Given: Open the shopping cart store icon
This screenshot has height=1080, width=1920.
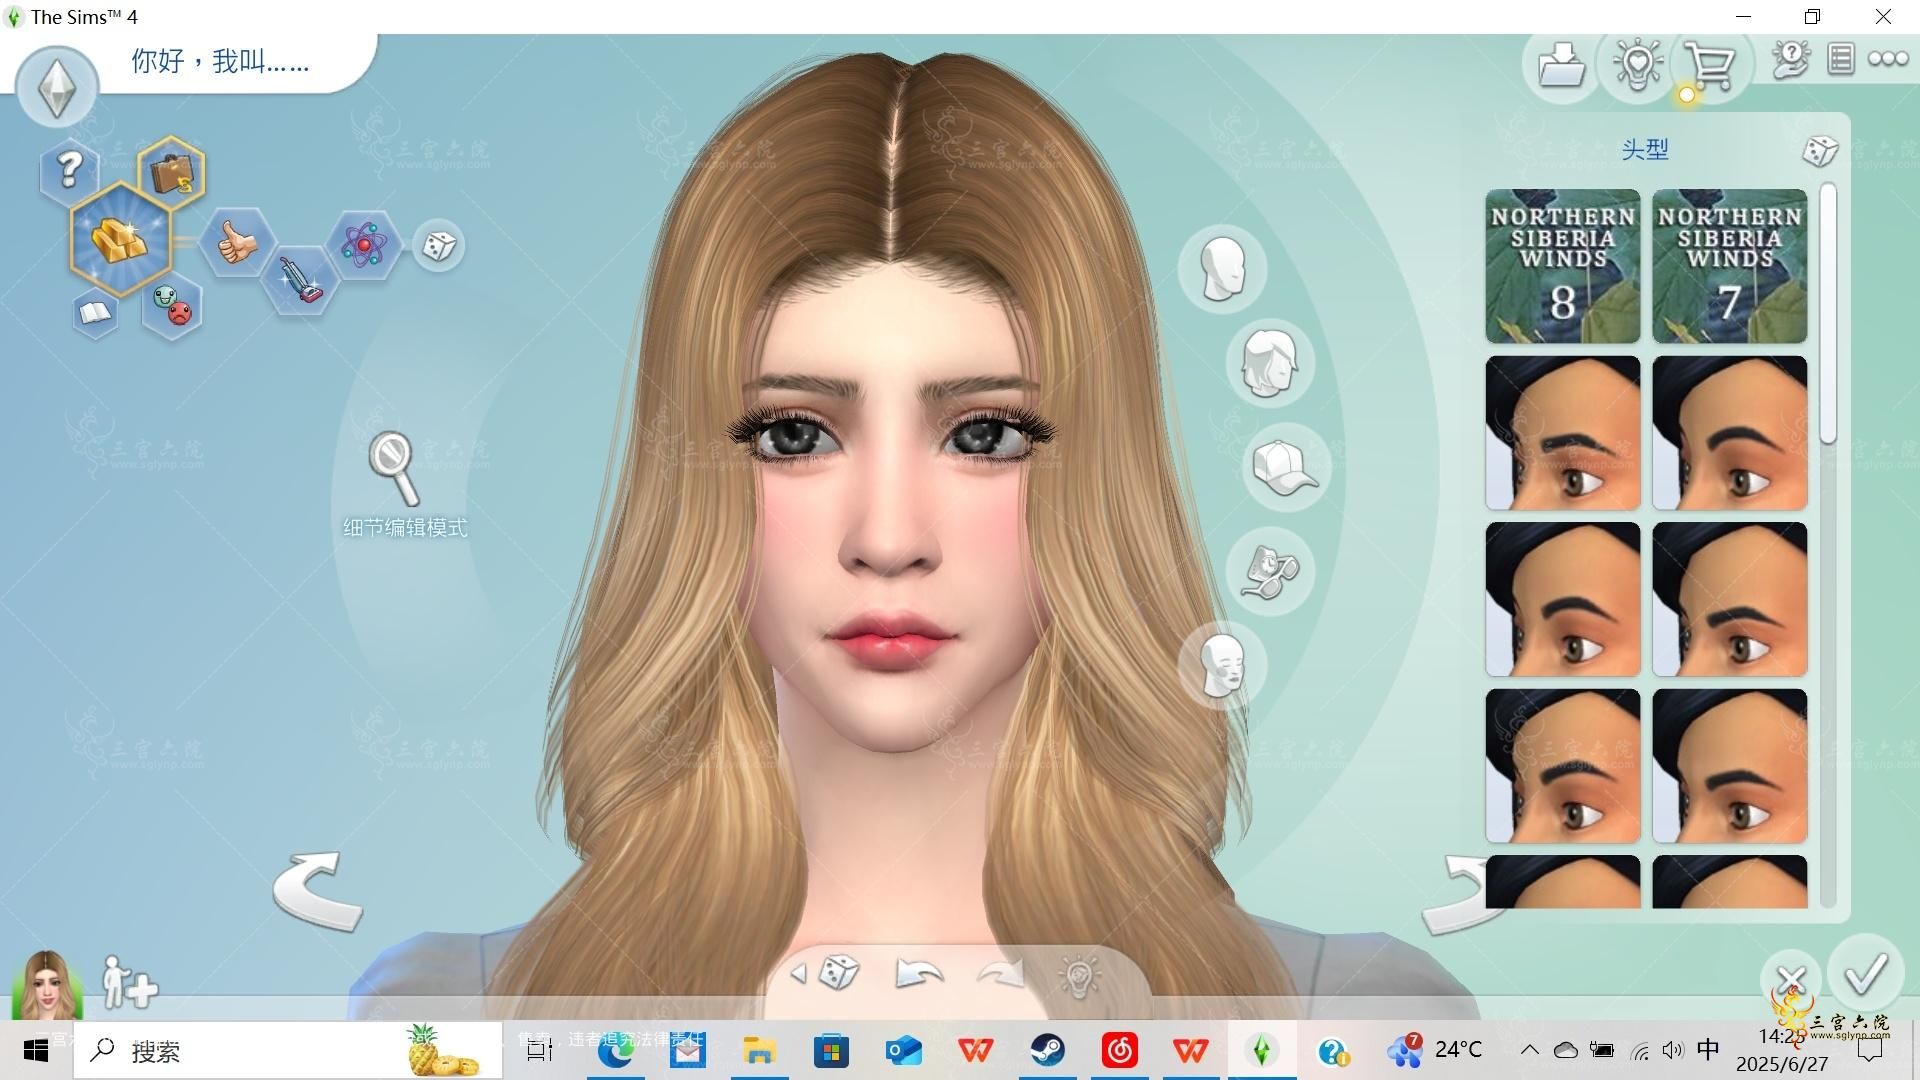Looking at the screenshot, I should [1710, 65].
